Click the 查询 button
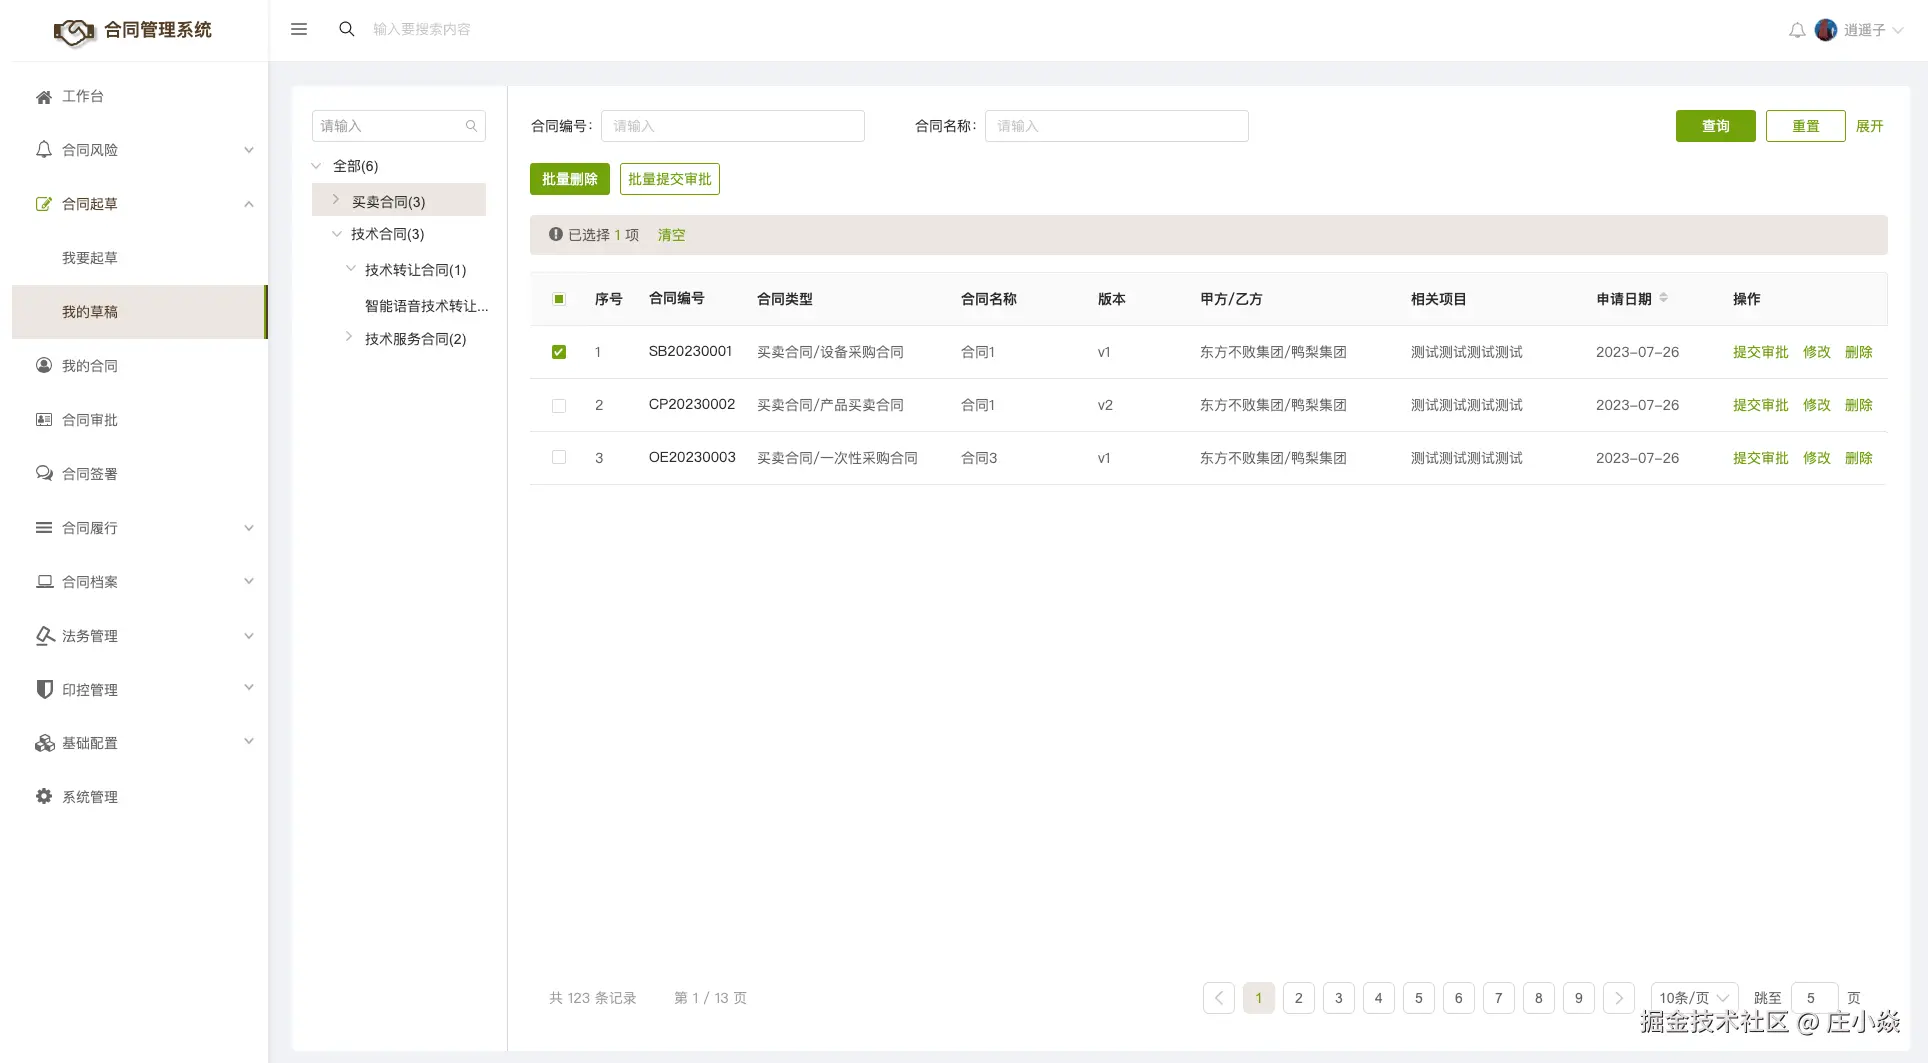 click(x=1716, y=126)
